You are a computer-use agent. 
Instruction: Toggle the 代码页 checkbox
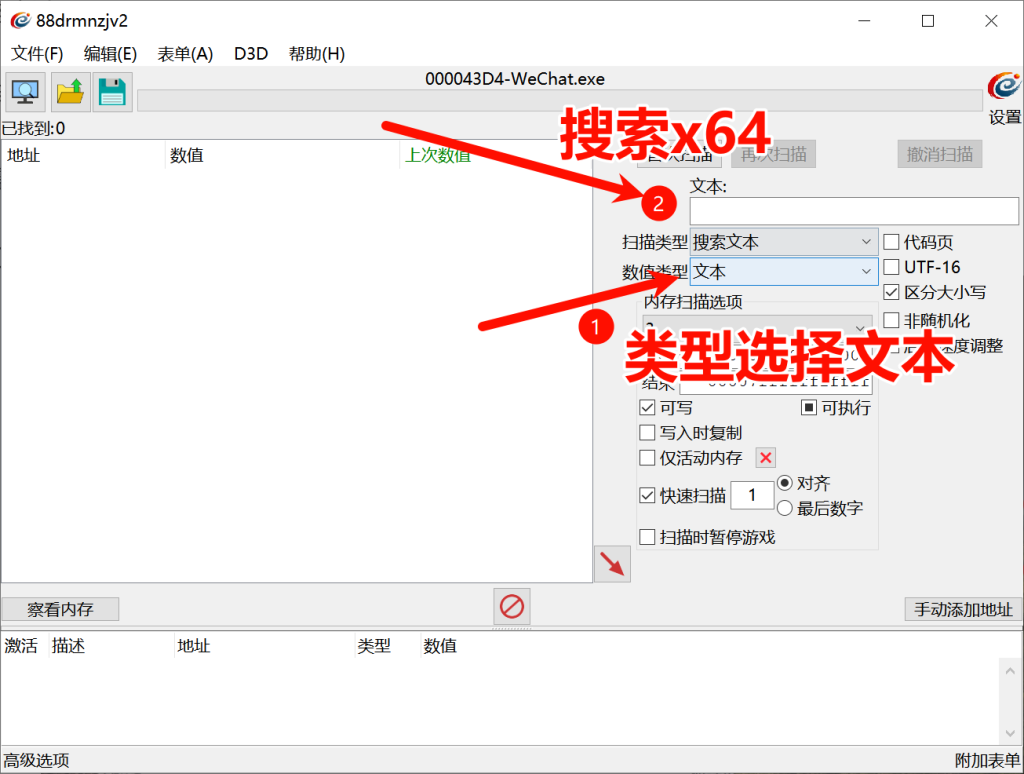click(891, 242)
